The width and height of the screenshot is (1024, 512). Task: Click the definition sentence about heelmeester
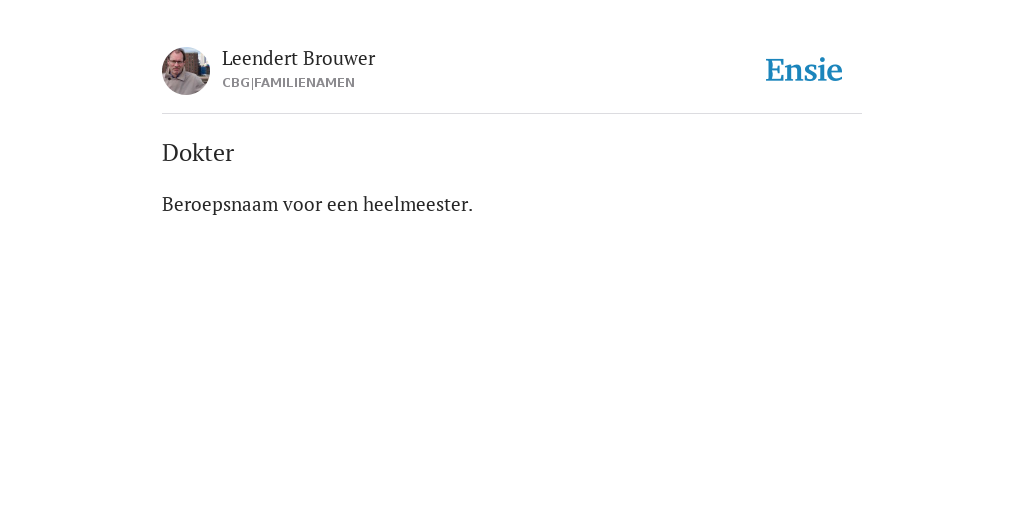[317, 204]
